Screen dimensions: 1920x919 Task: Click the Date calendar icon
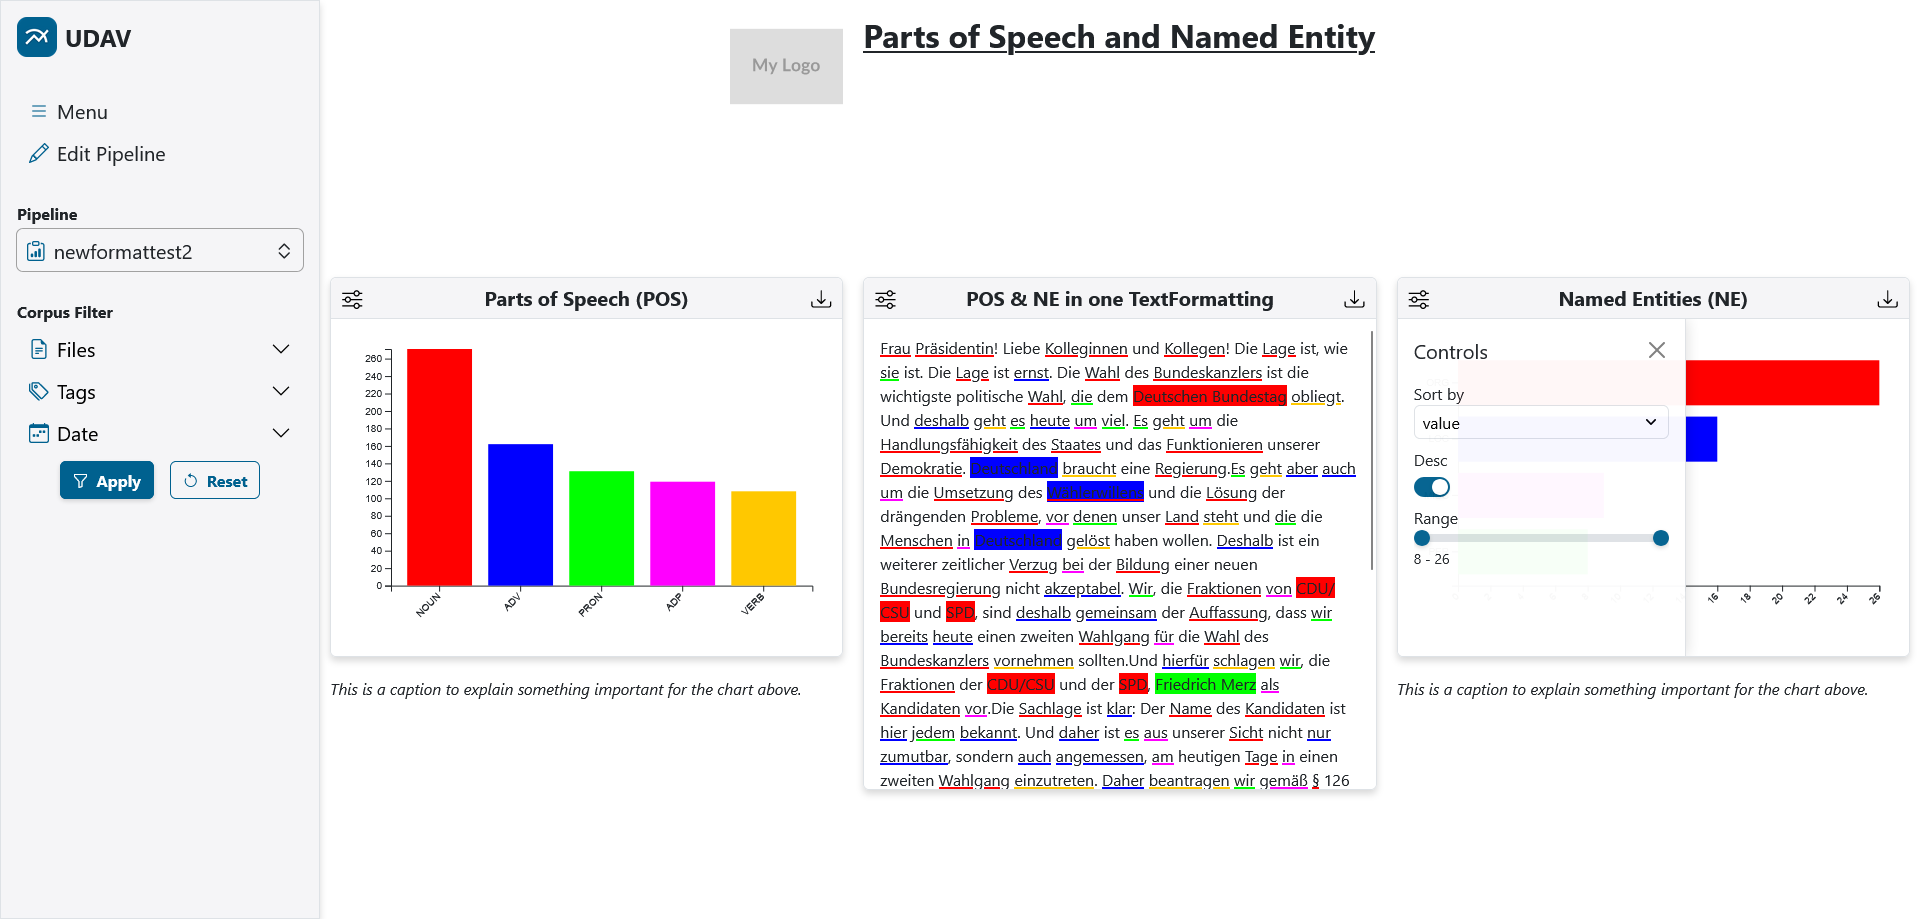(x=41, y=433)
